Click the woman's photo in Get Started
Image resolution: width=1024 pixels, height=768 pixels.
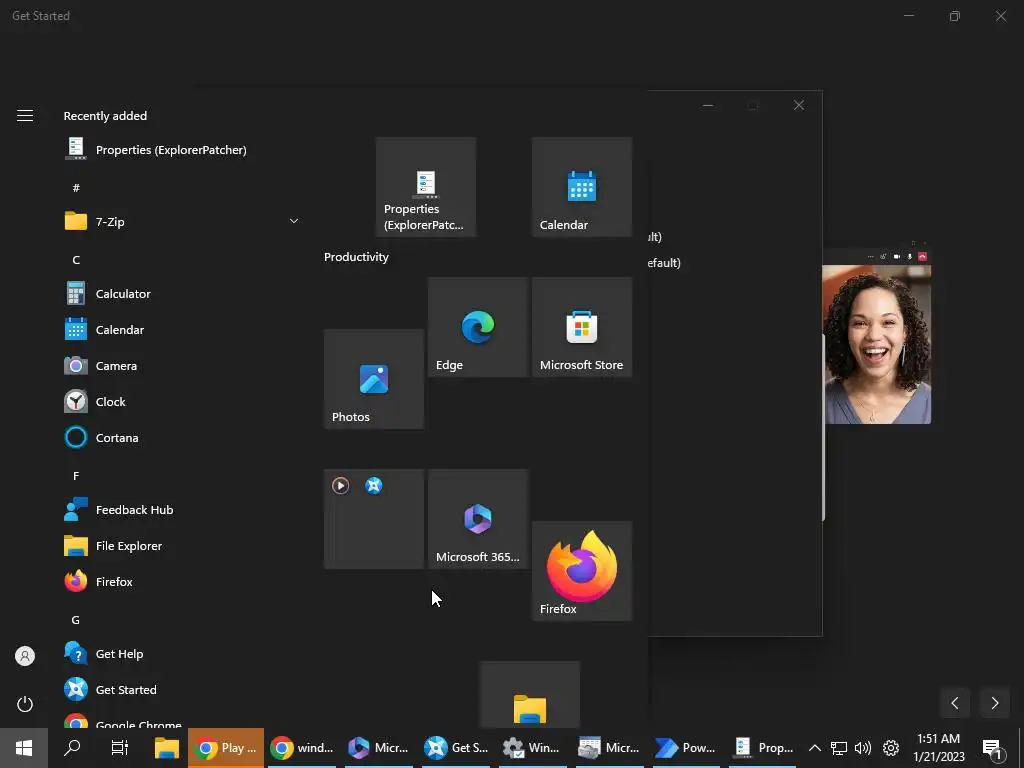coord(876,344)
